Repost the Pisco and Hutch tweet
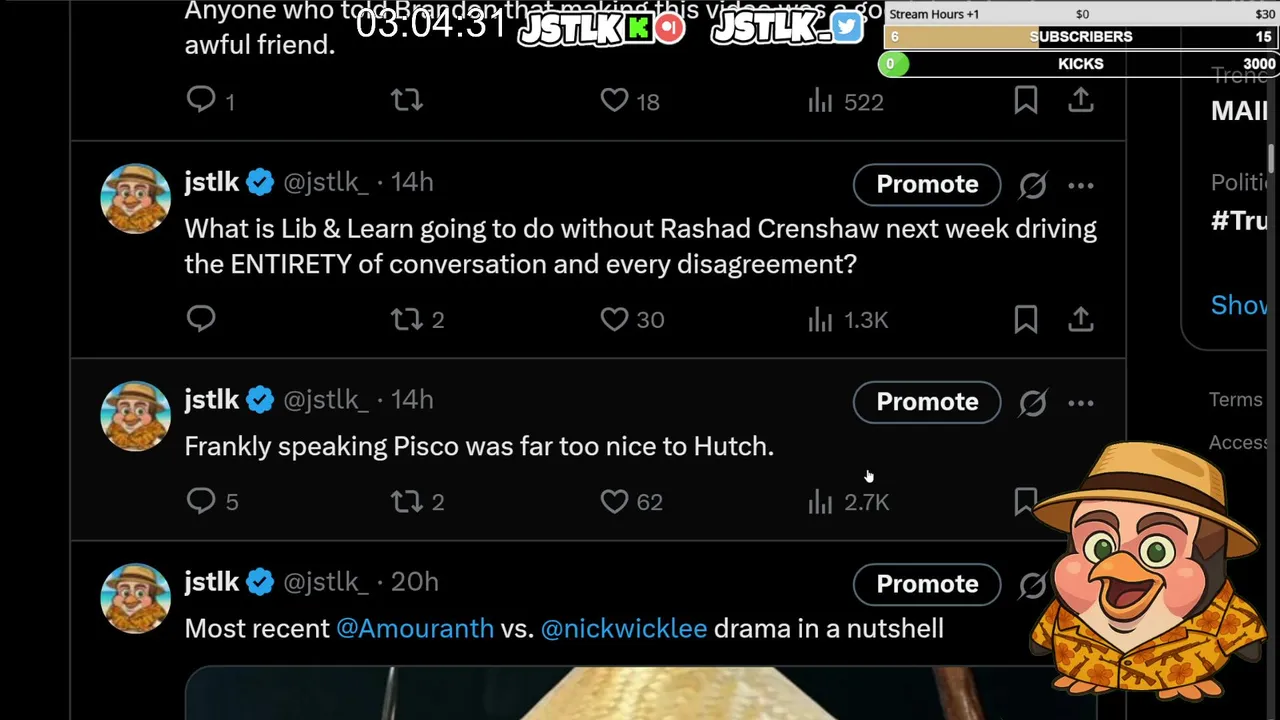Image resolution: width=1280 pixels, height=720 pixels. pos(417,501)
